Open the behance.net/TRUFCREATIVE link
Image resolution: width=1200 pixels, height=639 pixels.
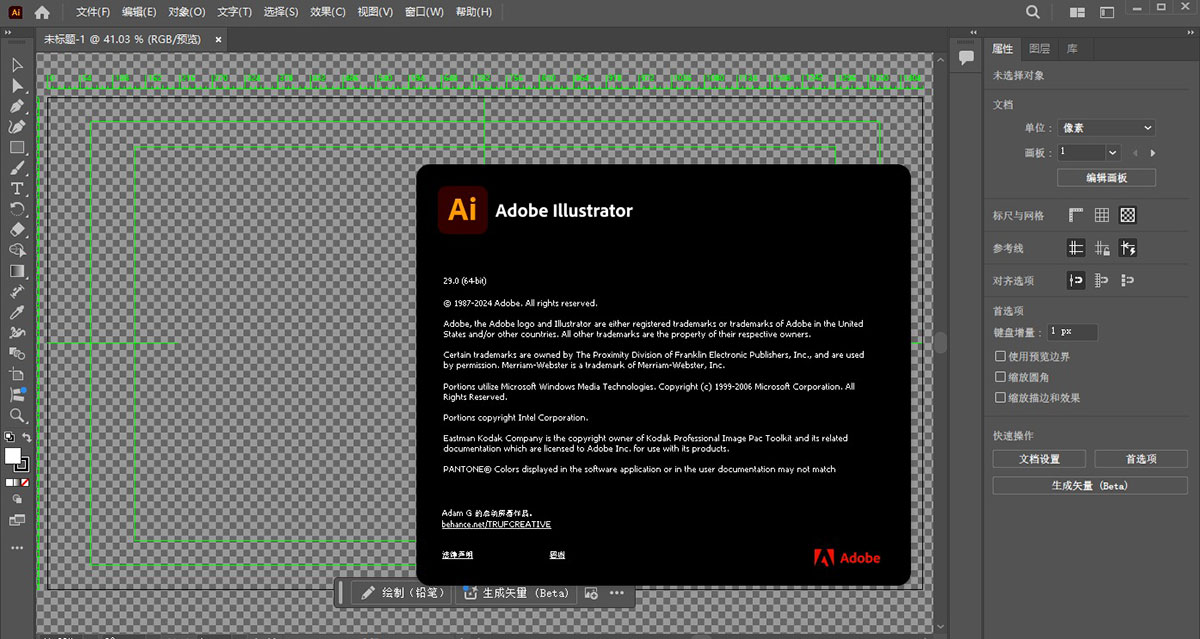pos(497,524)
